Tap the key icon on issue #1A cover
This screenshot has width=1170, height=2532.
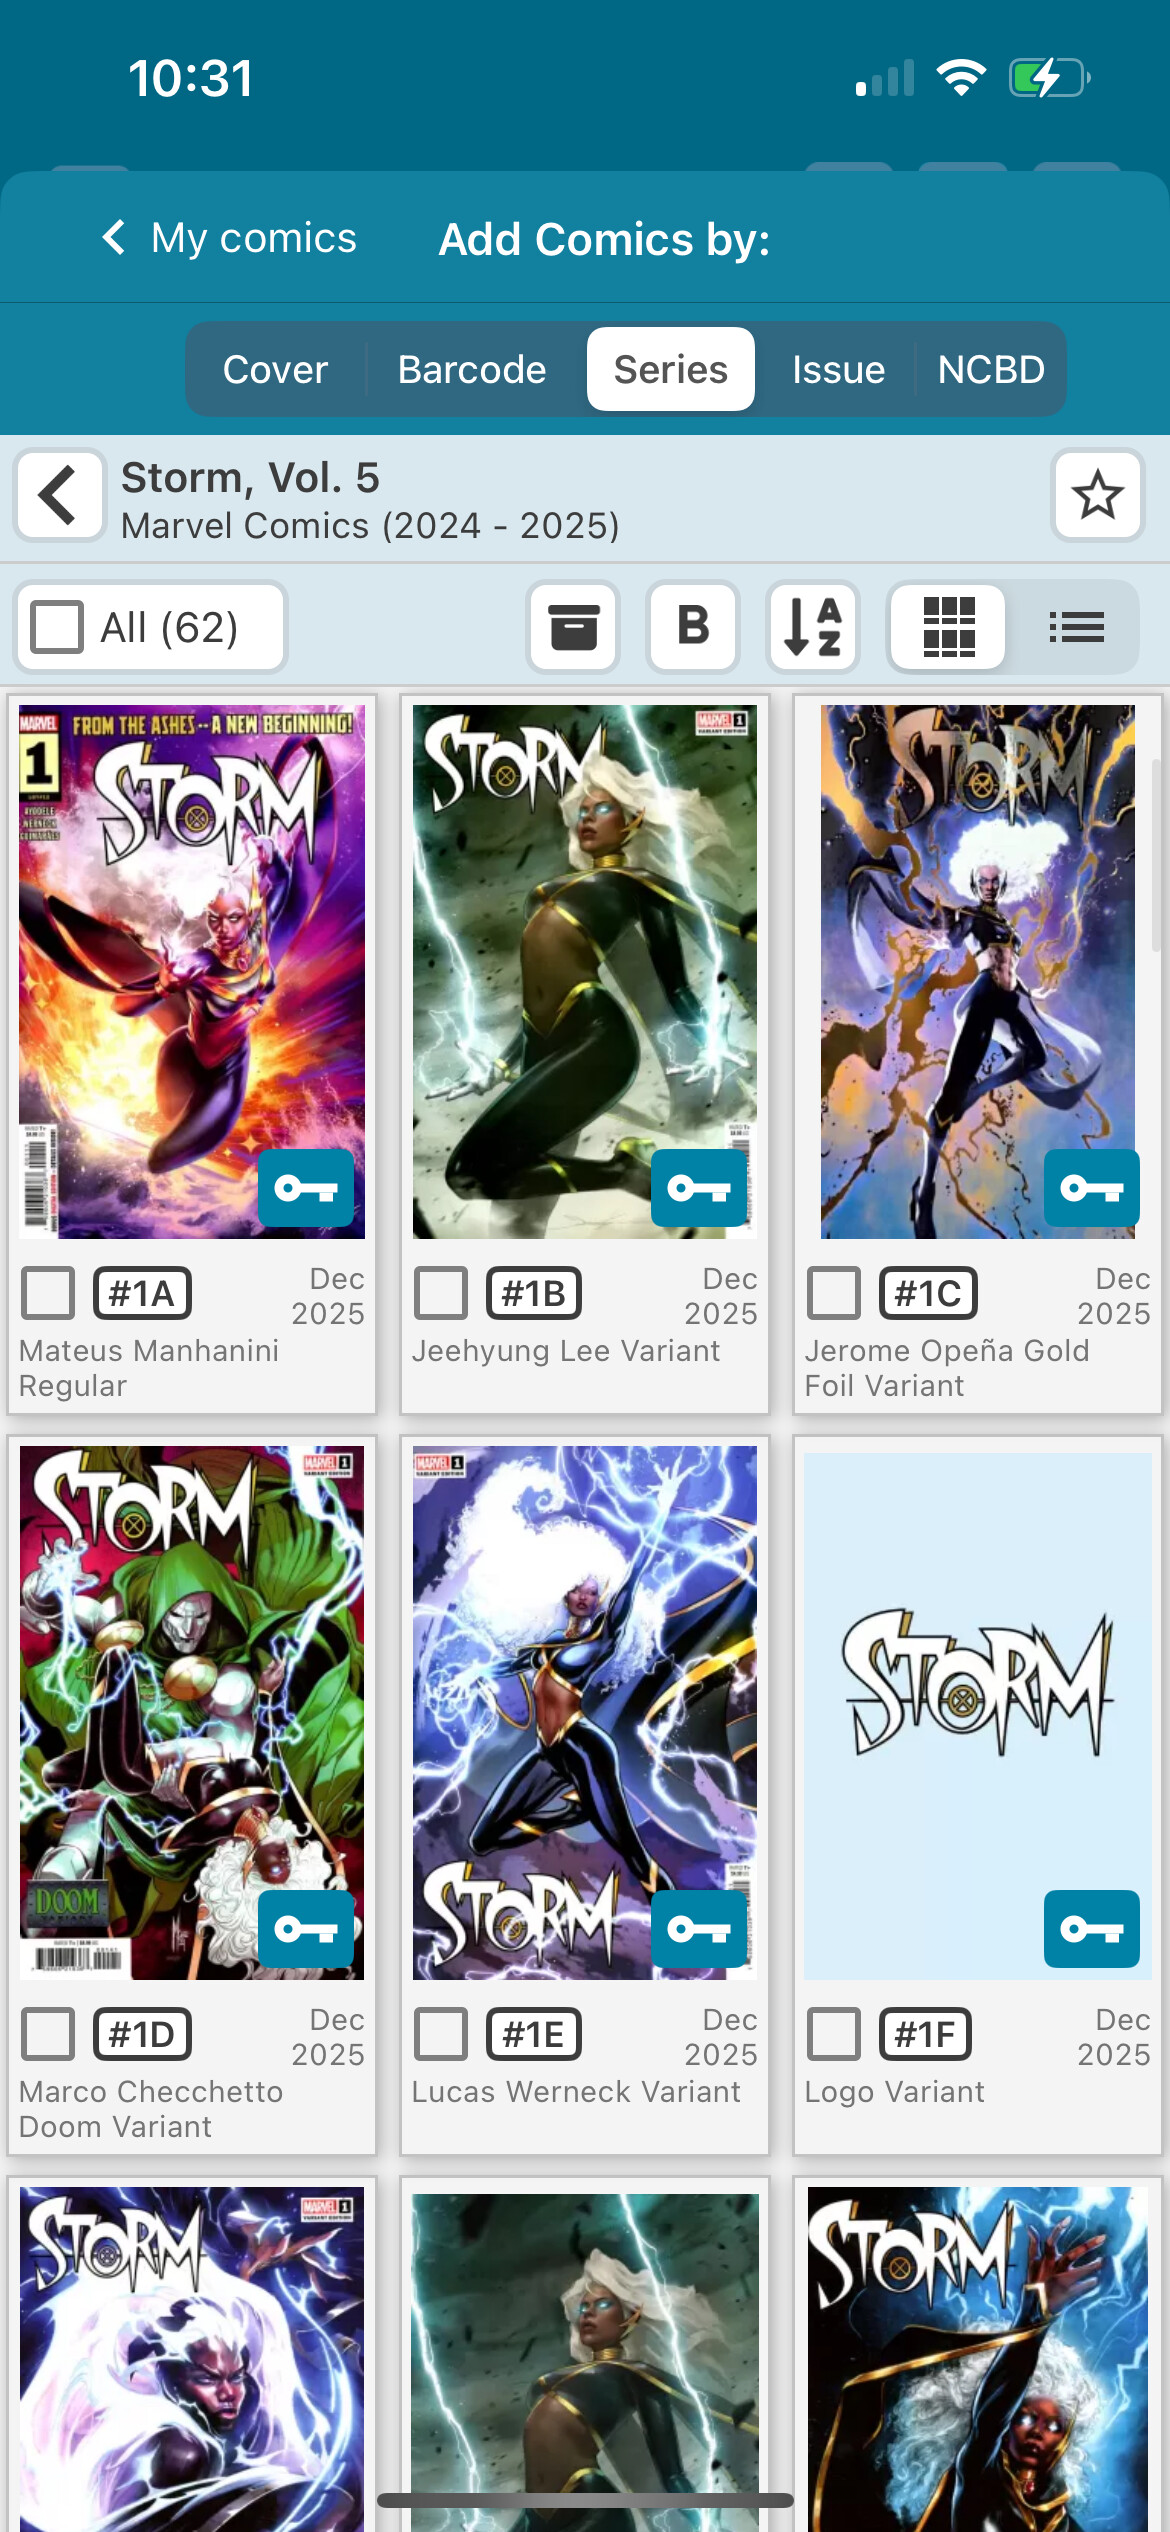[x=306, y=1188]
